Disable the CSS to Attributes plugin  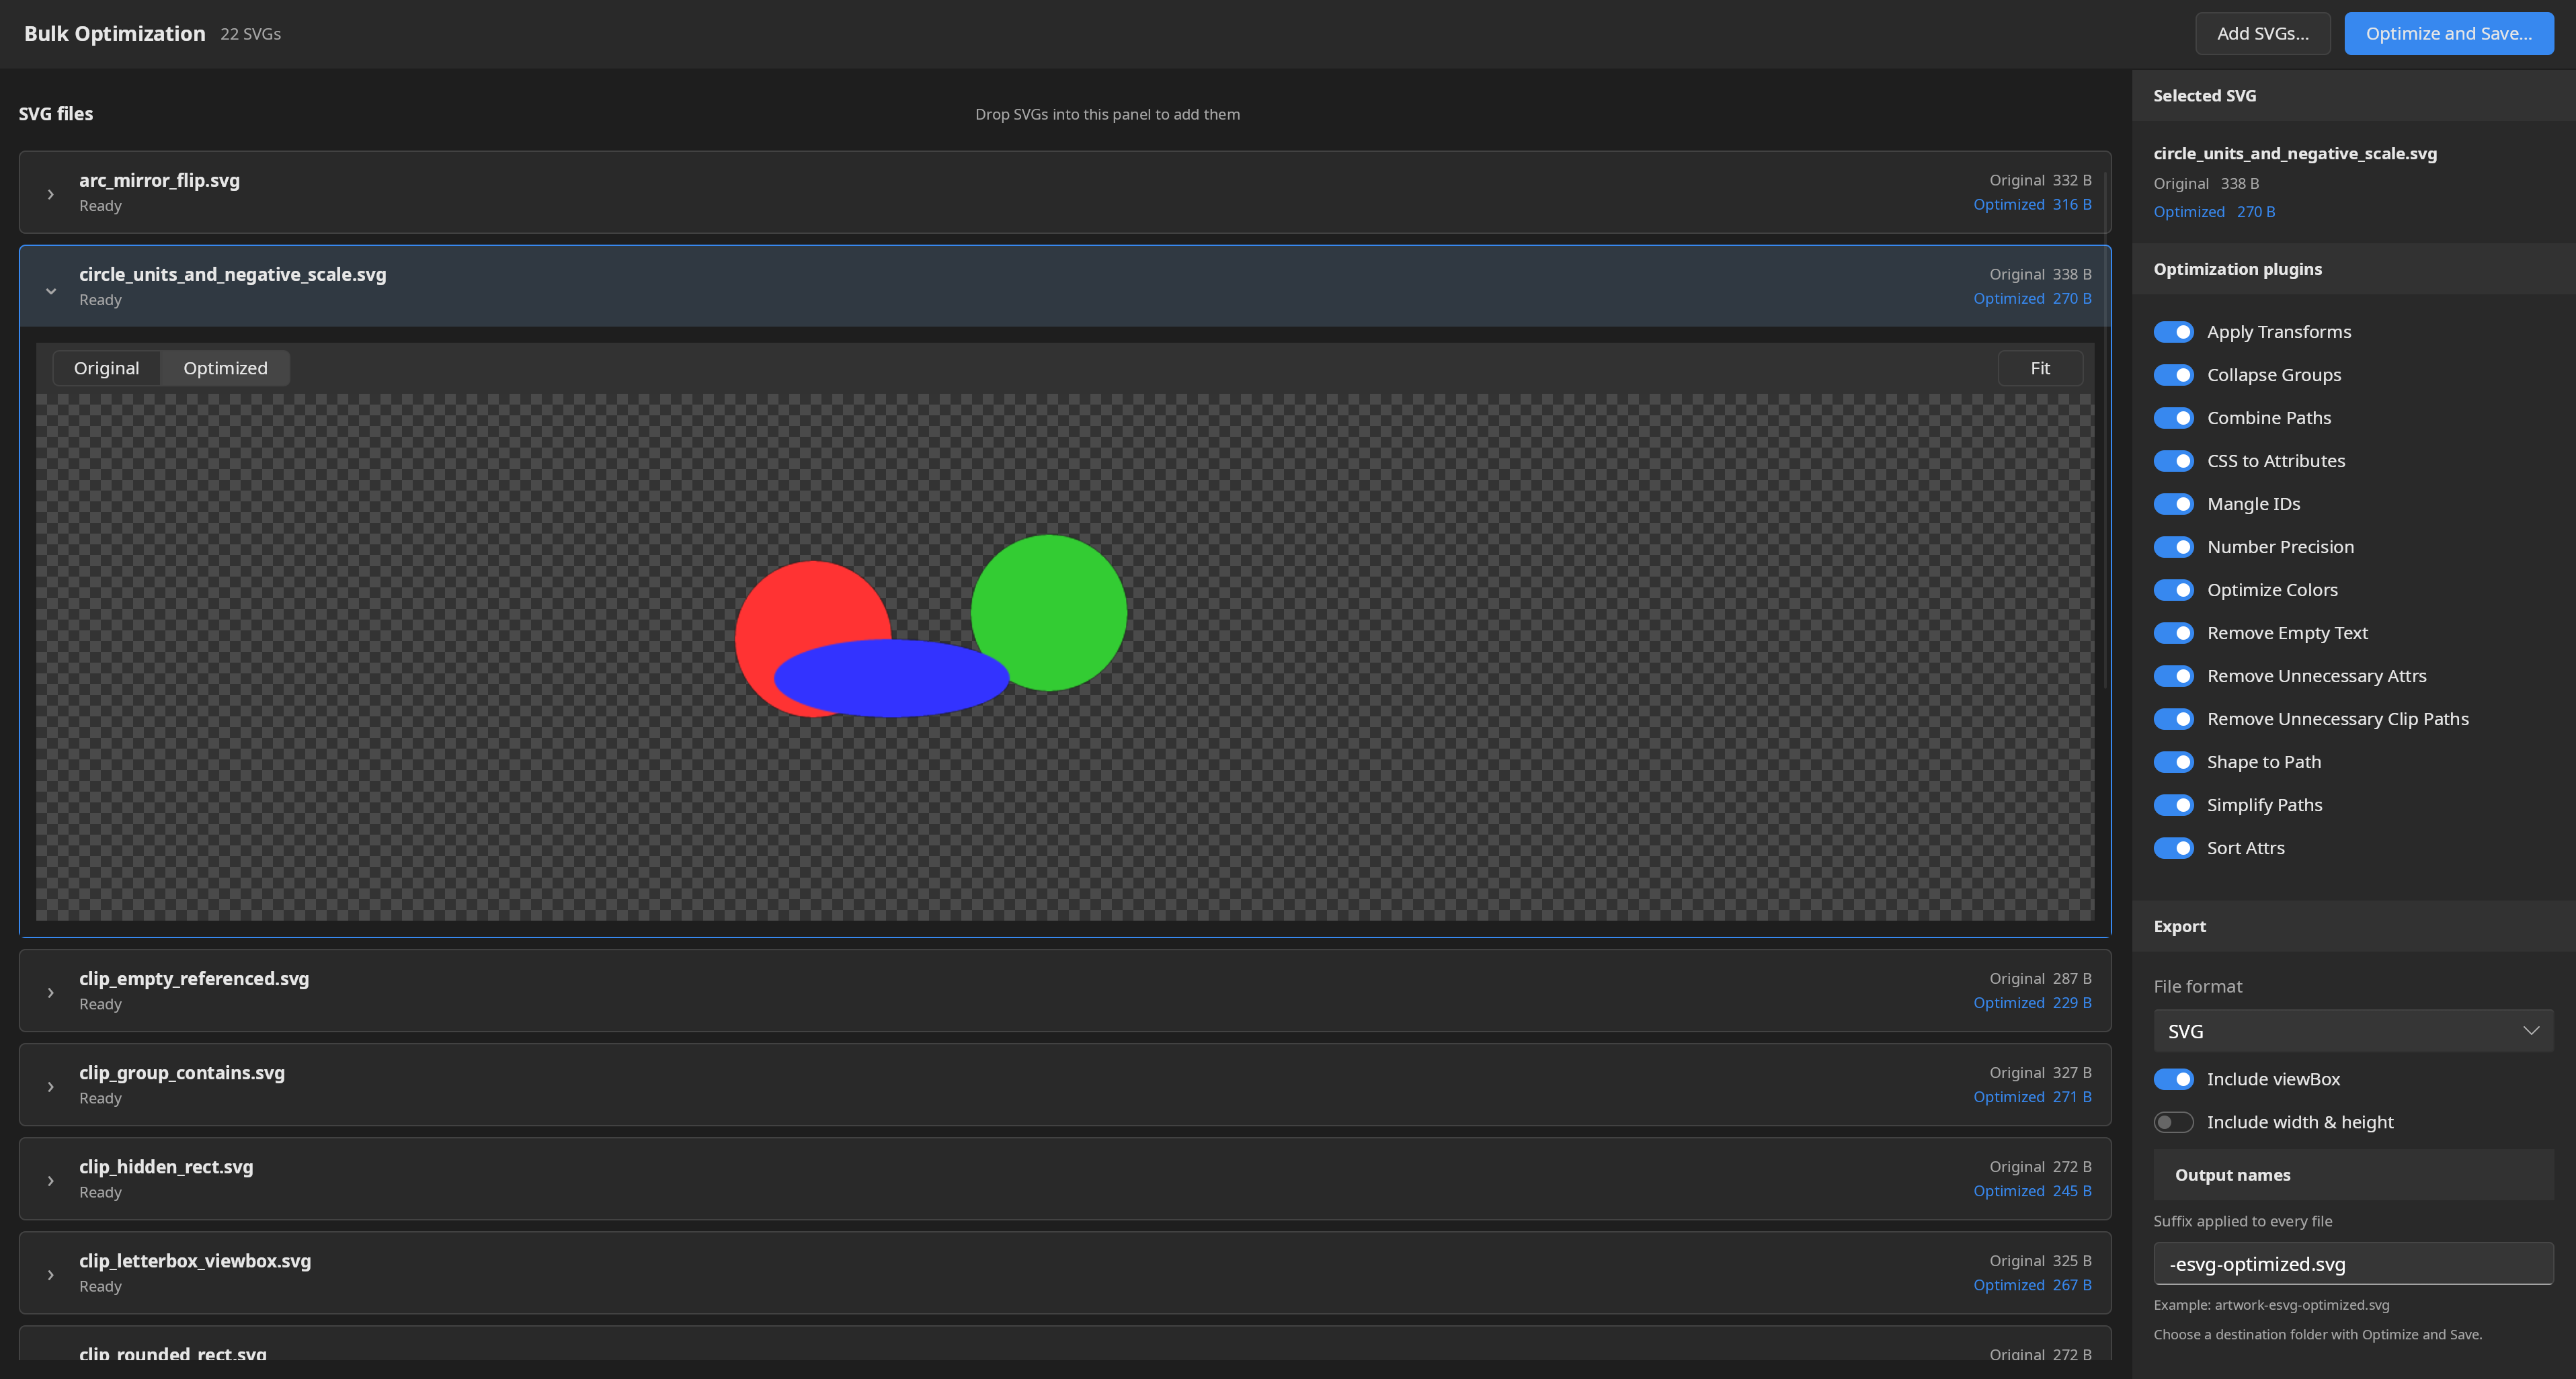2173,461
